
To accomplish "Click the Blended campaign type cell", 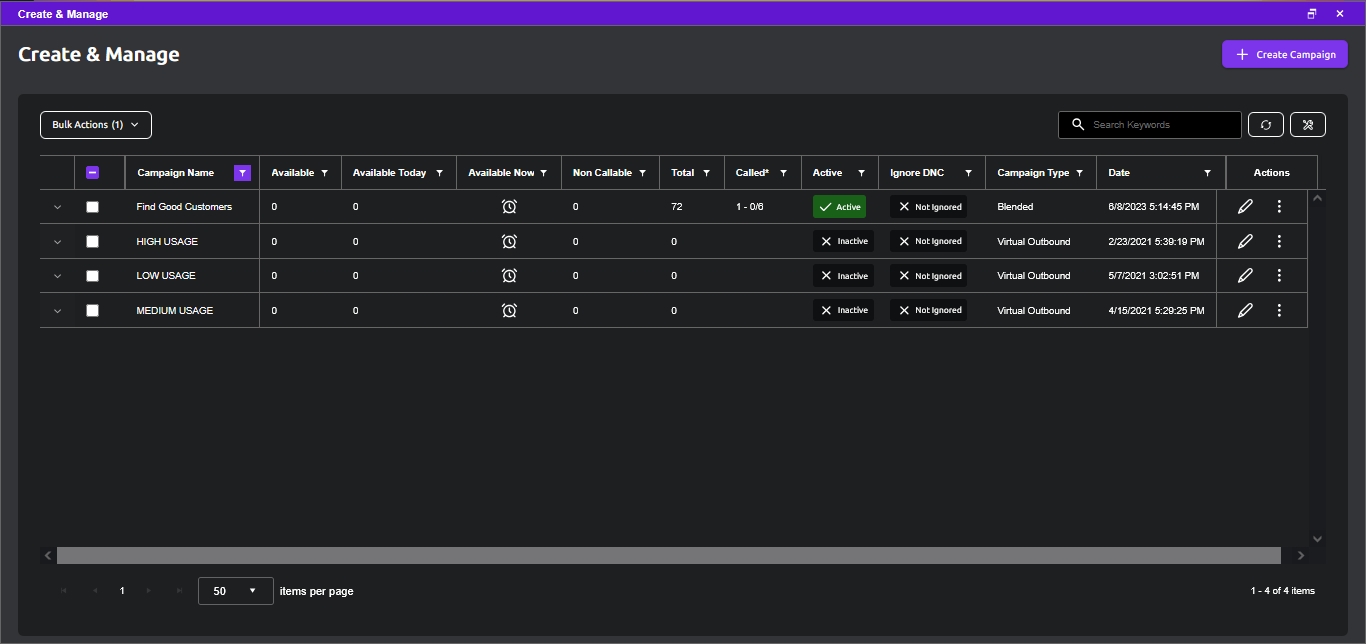I will [1015, 207].
